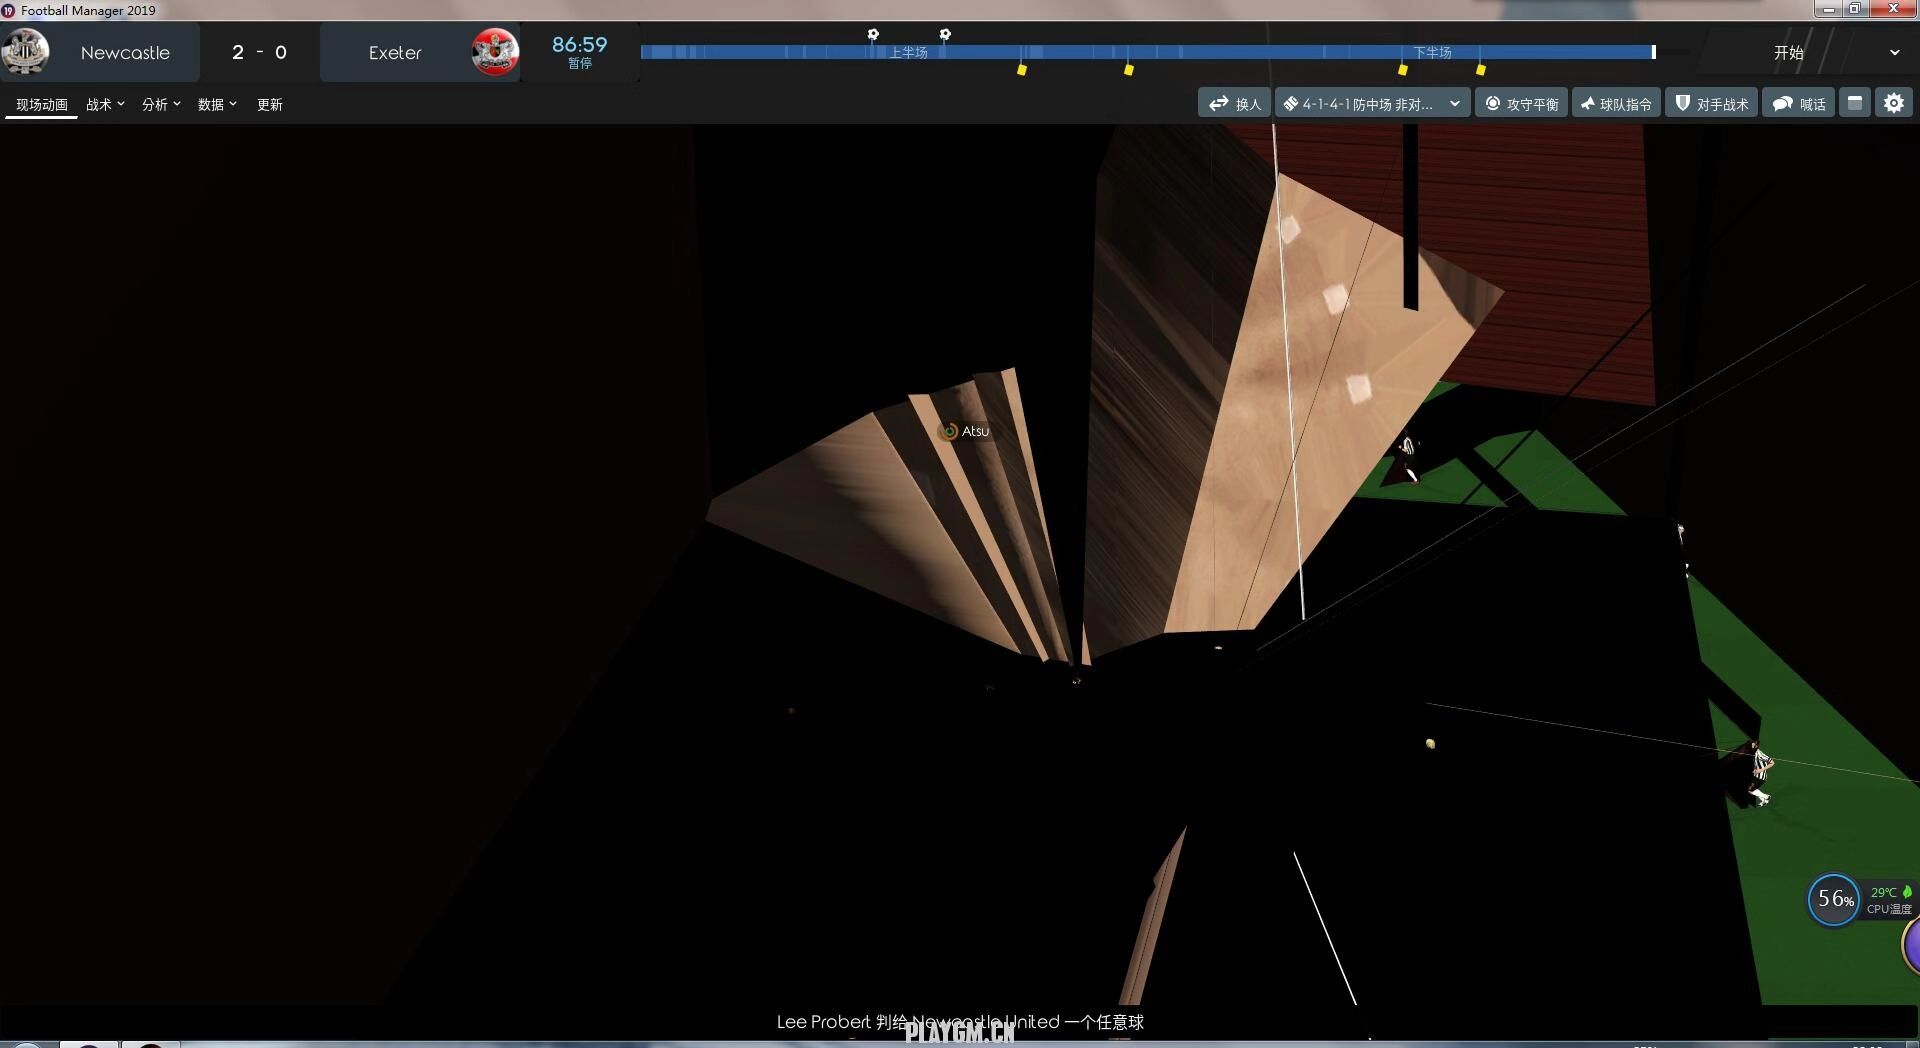Click the Exeter club crest
Image resolution: width=1920 pixels, height=1048 pixels.
(495, 52)
